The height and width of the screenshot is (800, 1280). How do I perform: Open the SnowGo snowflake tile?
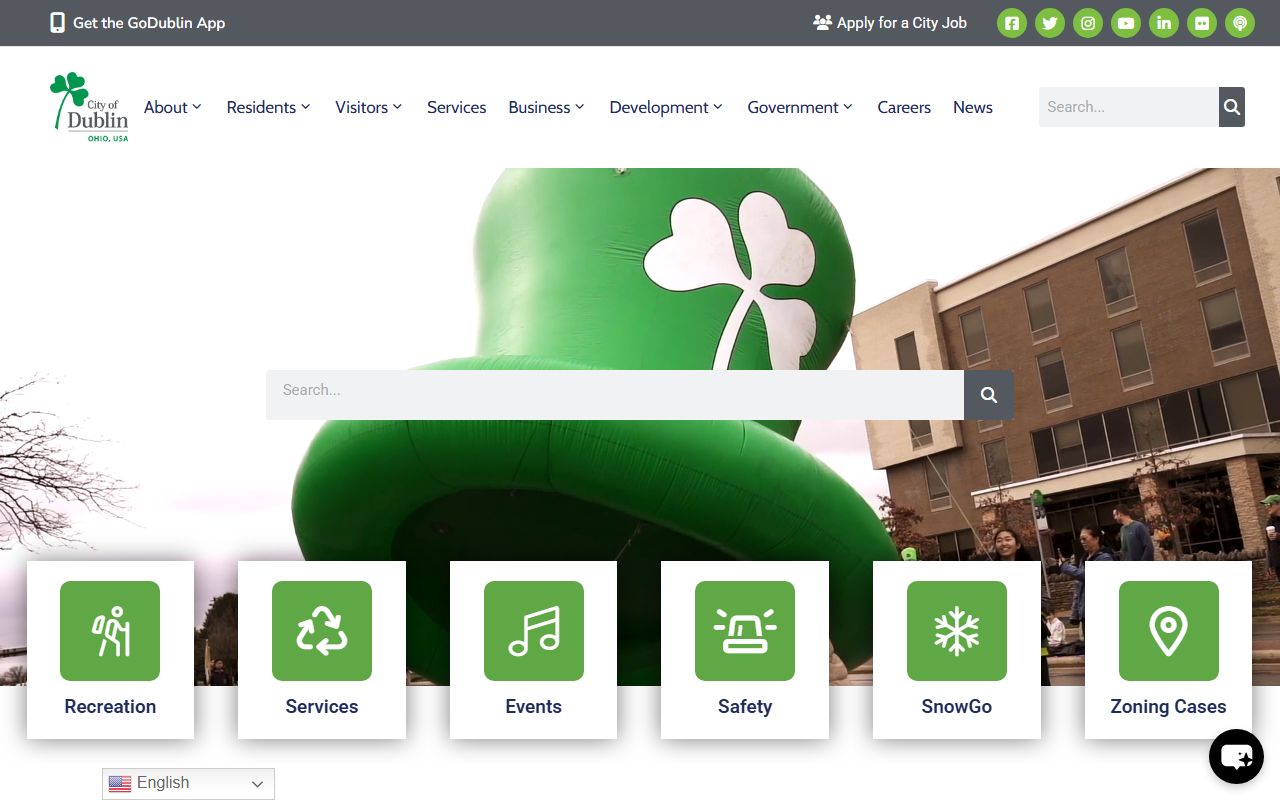point(956,649)
